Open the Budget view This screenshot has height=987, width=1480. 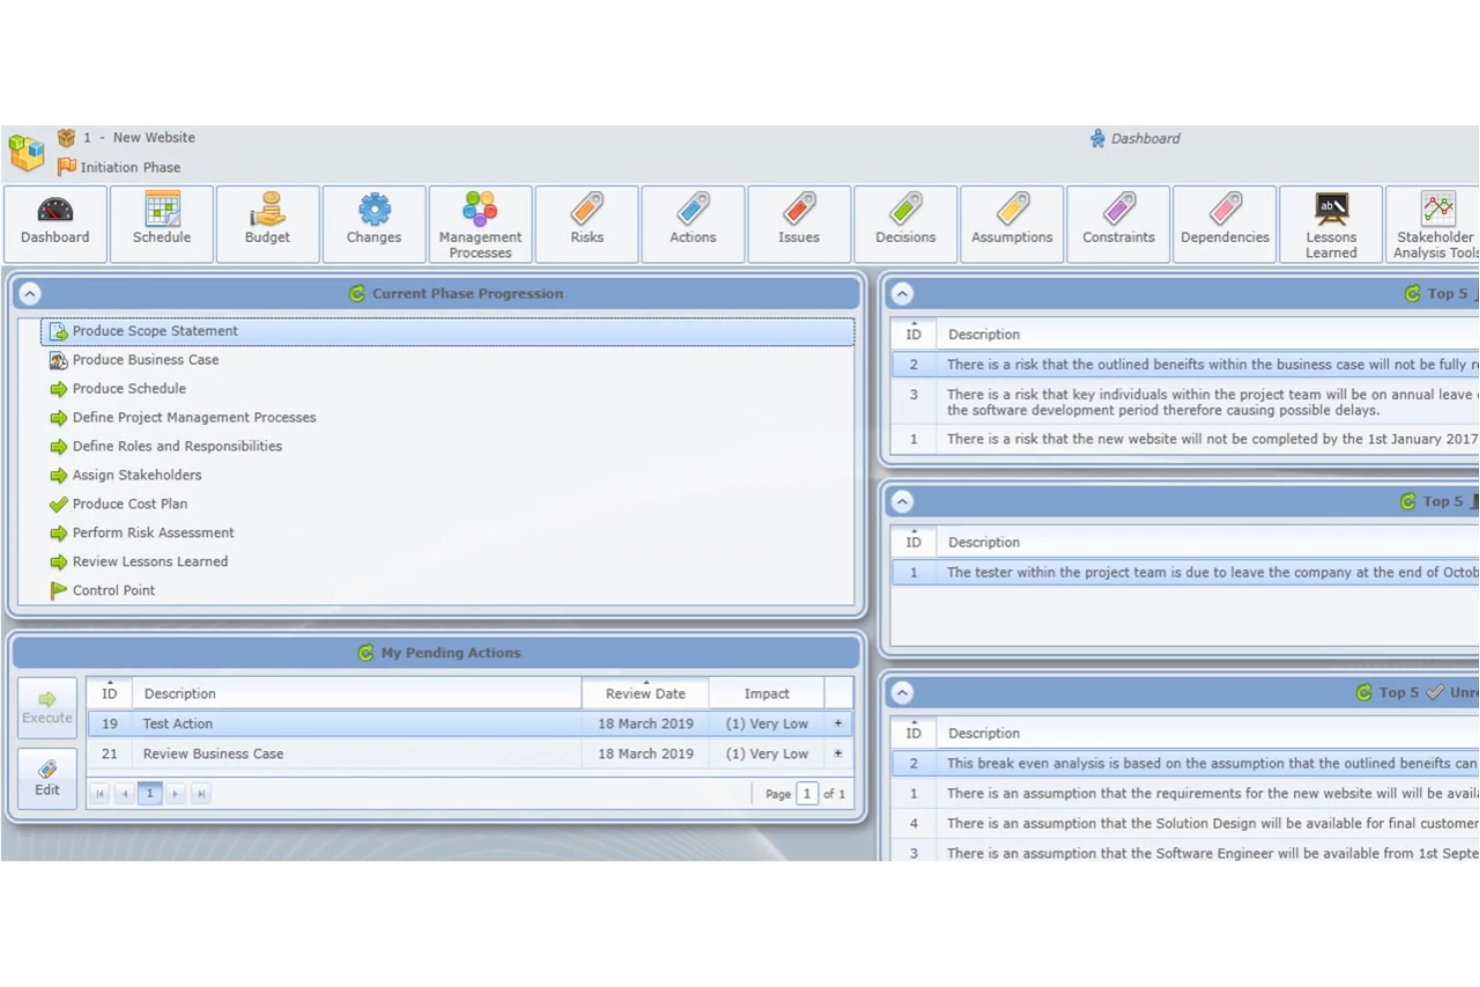point(267,223)
